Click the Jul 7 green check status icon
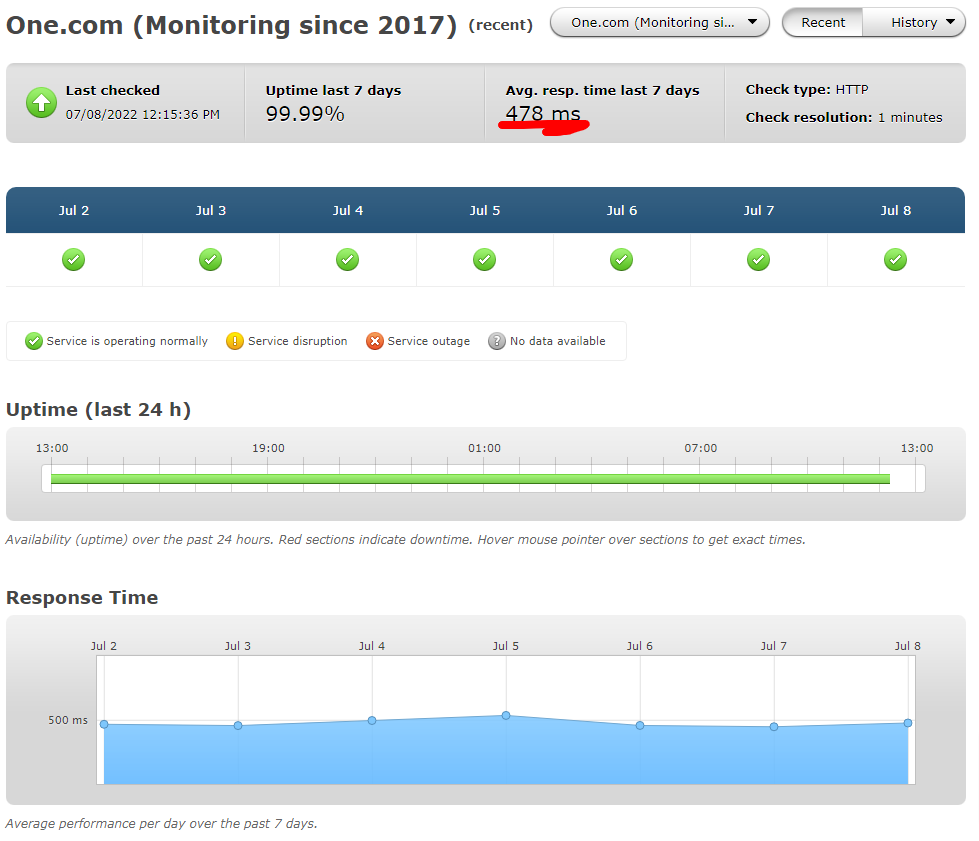The image size is (979, 841). [759, 259]
